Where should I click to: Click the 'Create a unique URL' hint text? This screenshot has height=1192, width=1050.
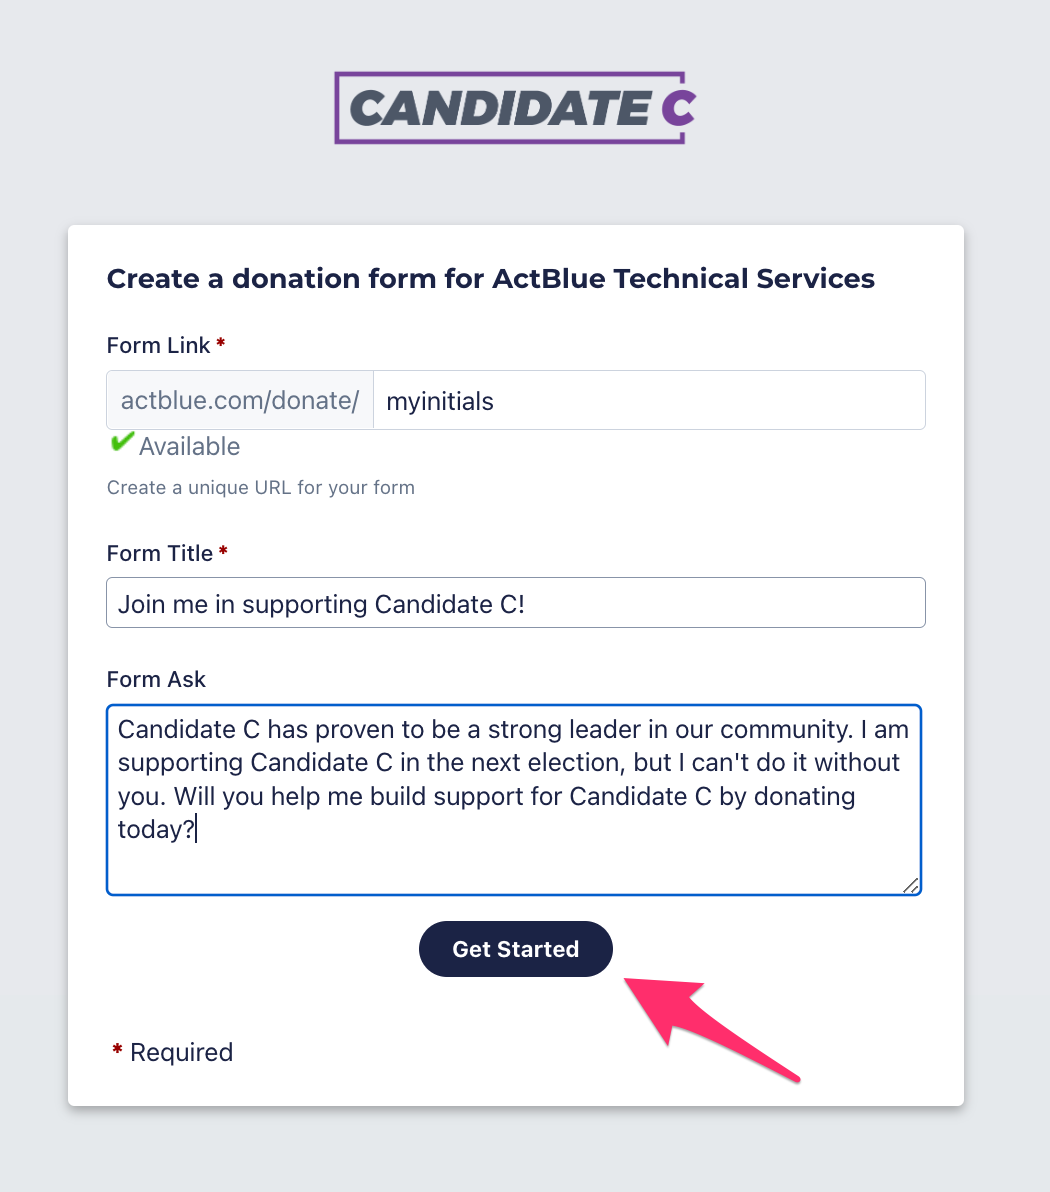pos(260,488)
